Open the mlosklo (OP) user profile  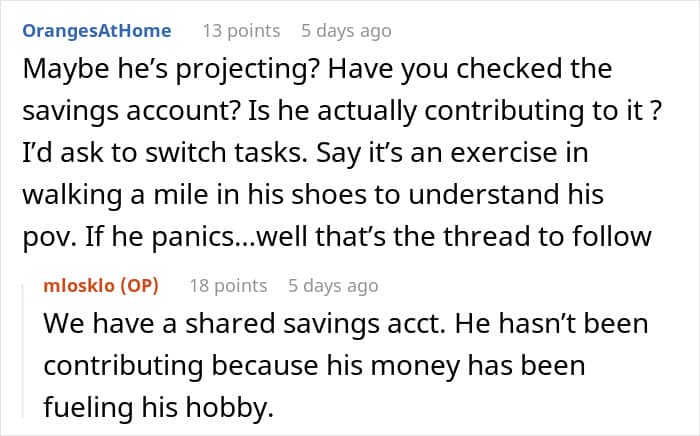[101, 286]
